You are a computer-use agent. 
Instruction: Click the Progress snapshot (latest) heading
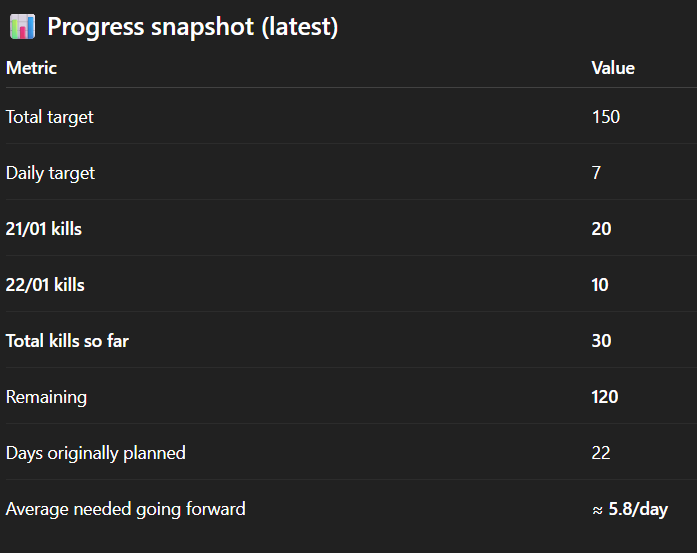point(192,27)
